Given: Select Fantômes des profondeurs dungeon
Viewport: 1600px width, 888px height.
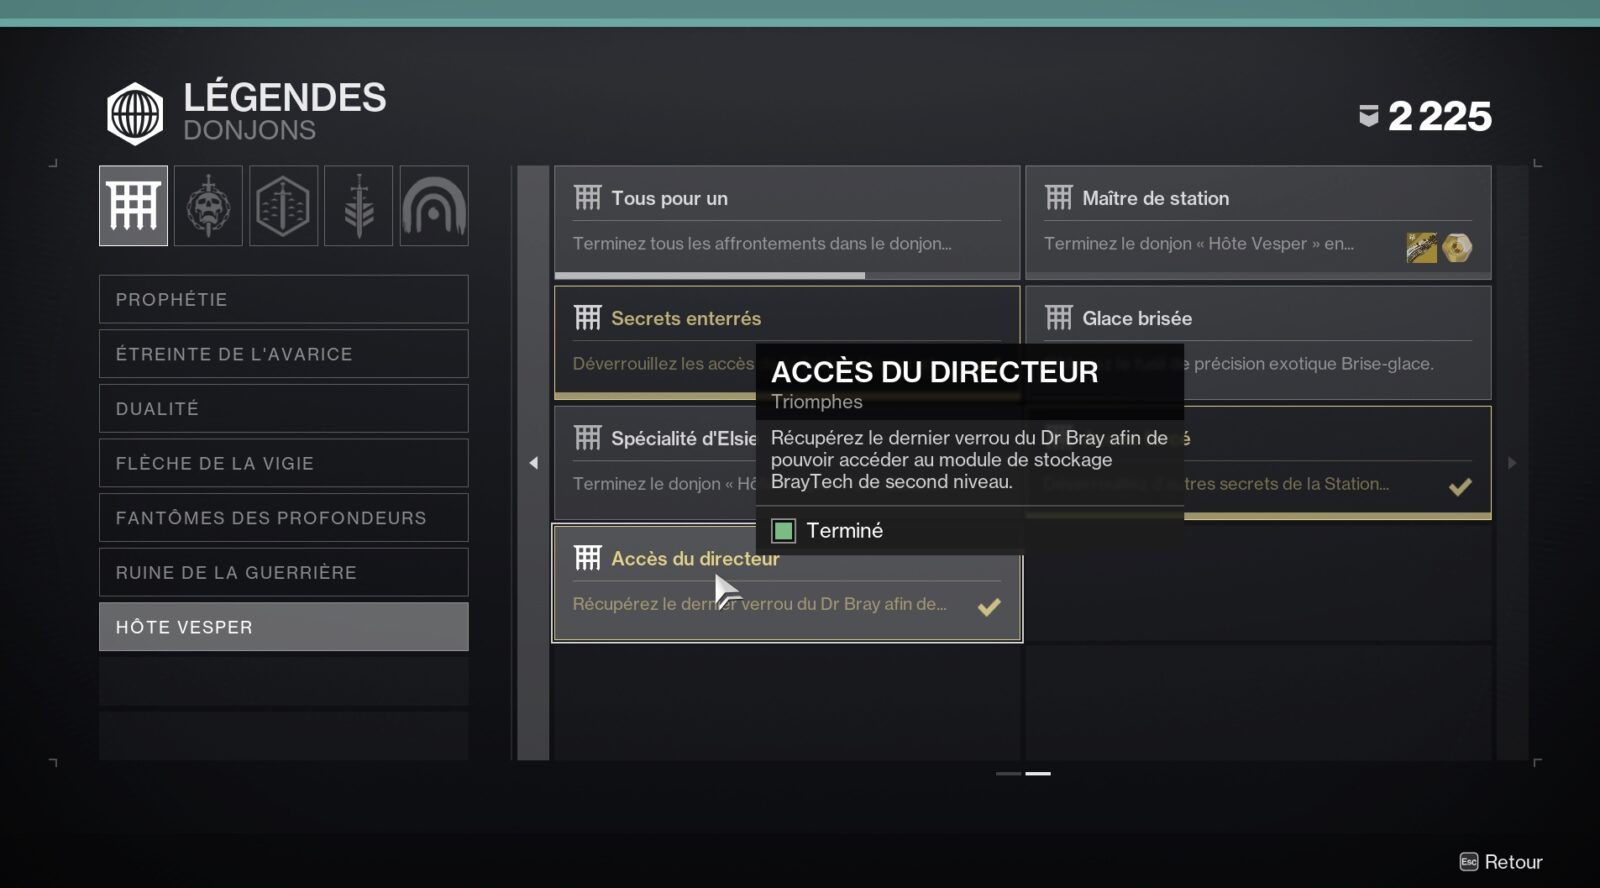Looking at the screenshot, I should coord(284,517).
